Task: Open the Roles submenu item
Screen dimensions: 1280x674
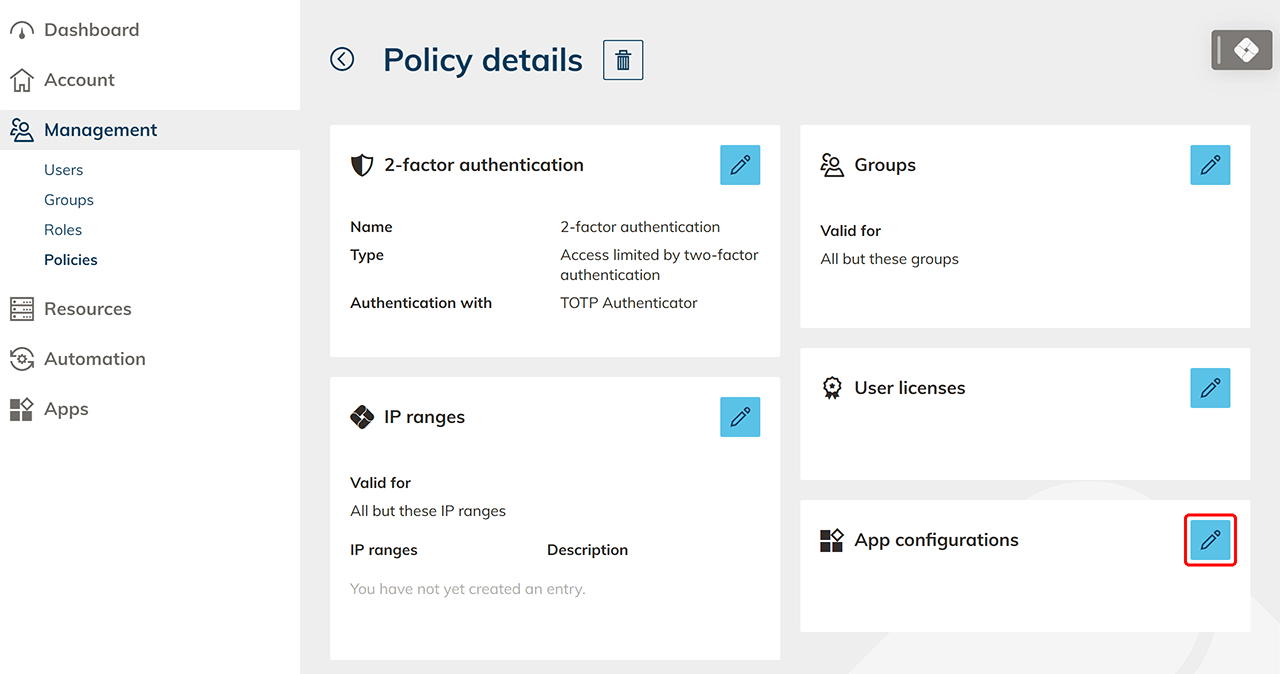Action: point(62,230)
